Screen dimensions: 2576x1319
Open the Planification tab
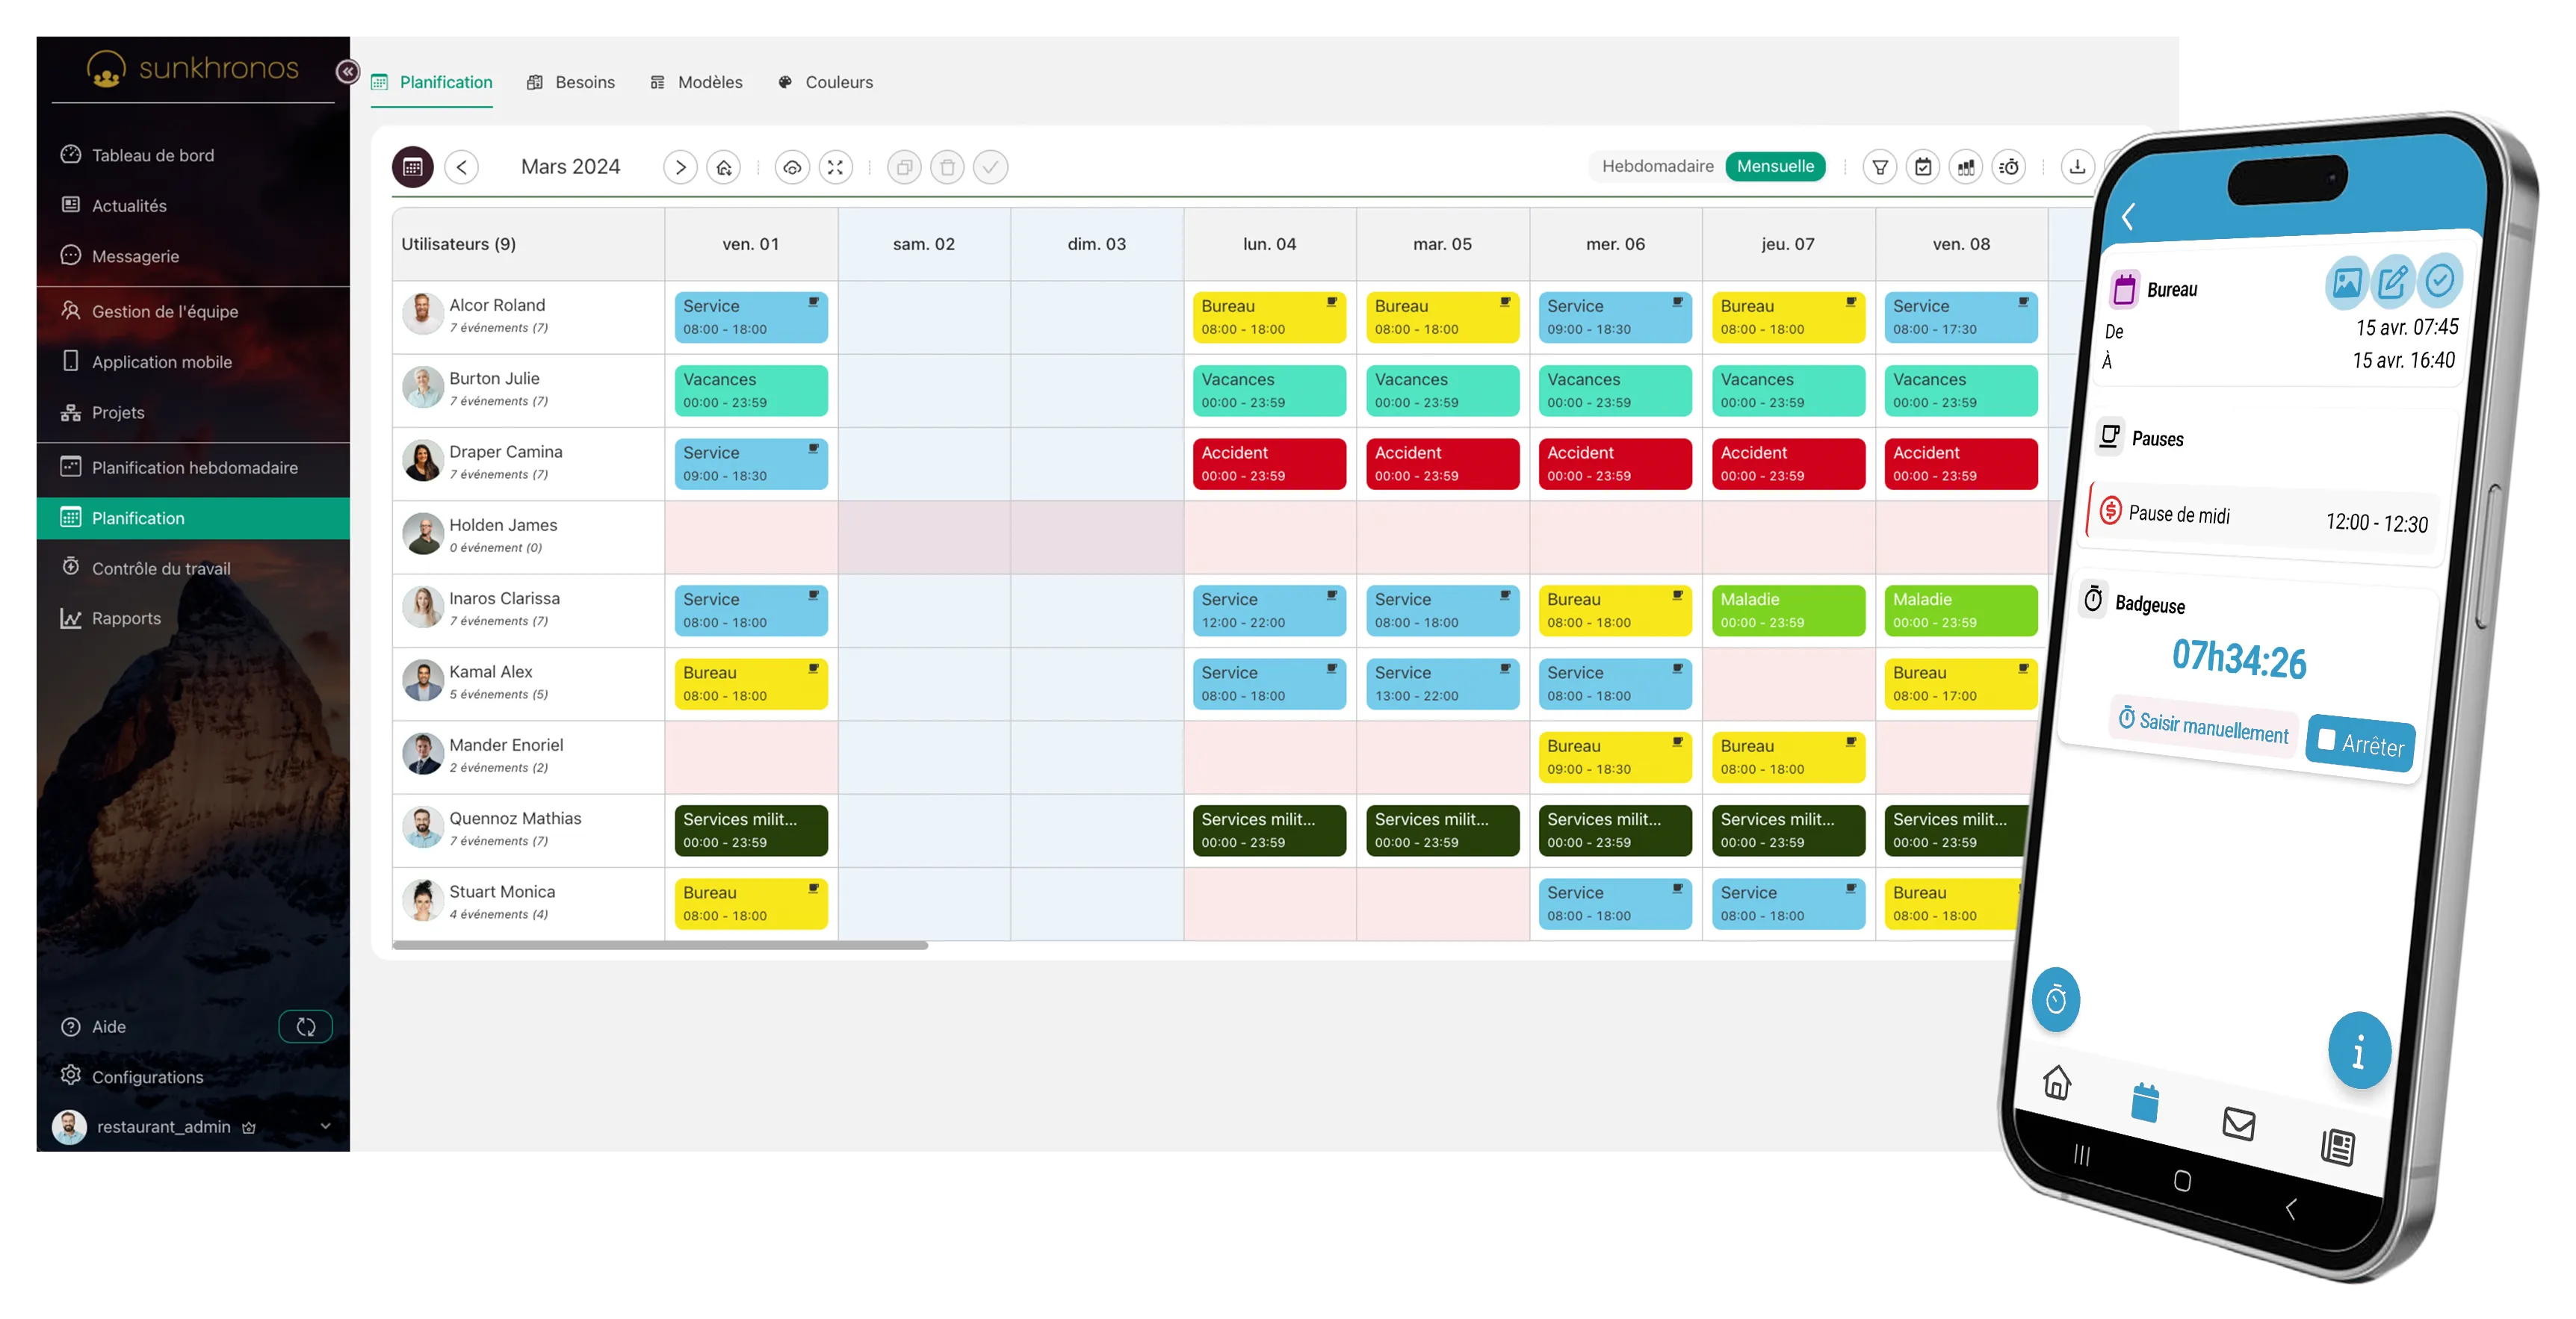pos(432,82)
